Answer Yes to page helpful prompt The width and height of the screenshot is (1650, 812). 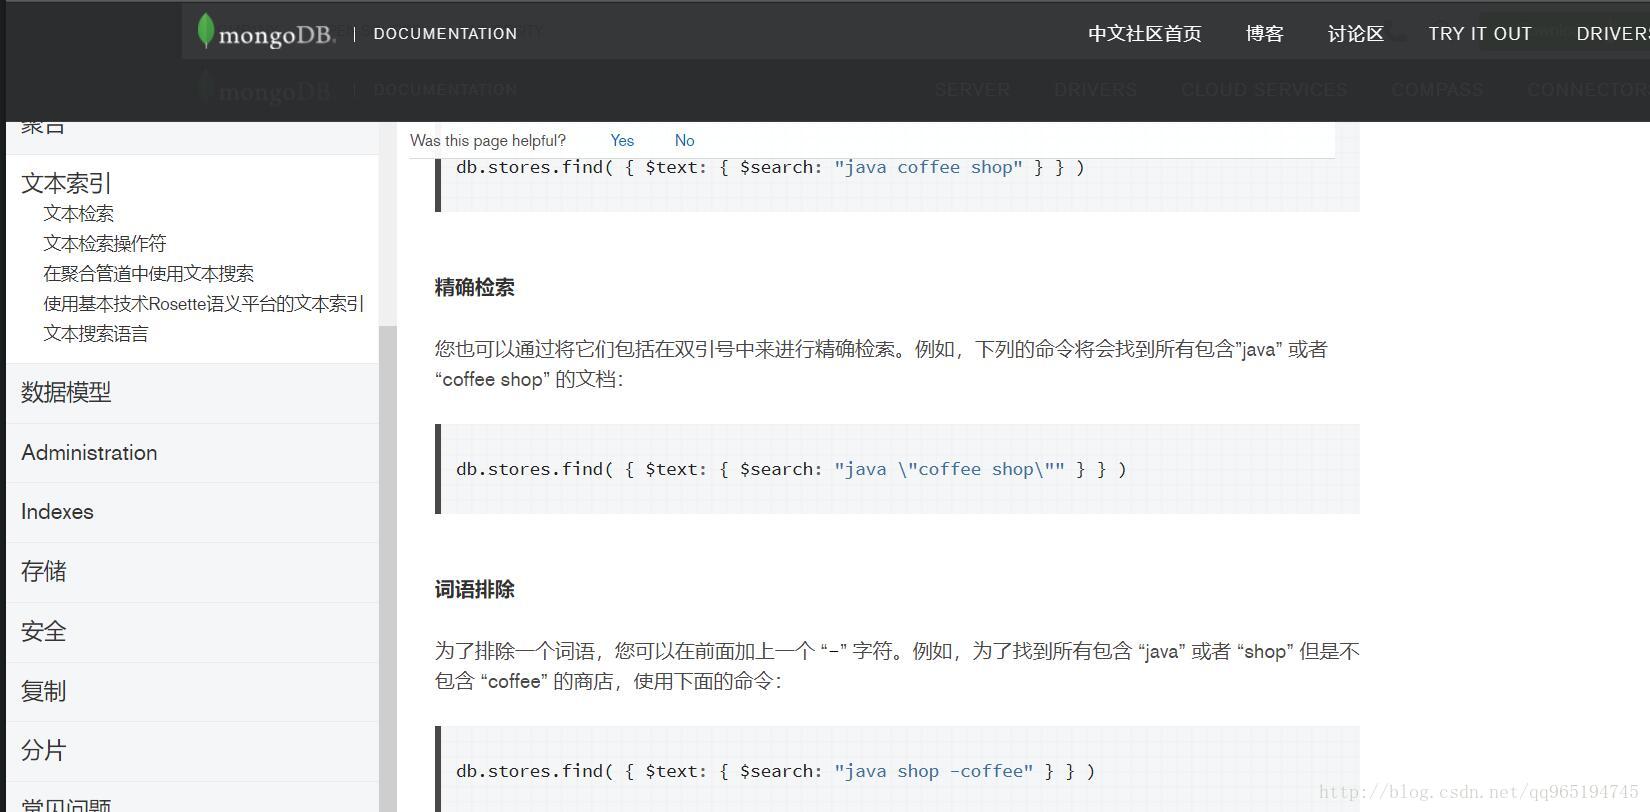tap(622, 141)
